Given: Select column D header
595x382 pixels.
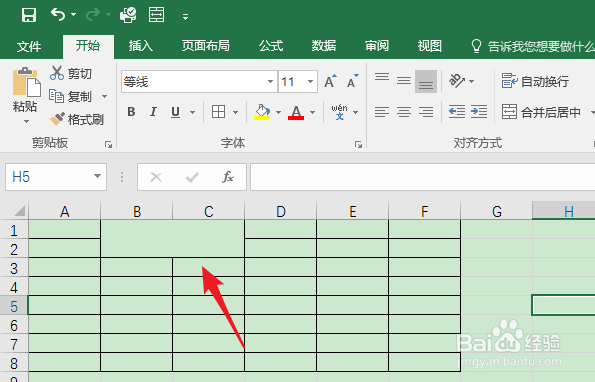Looking at the screenshot, I should tap(280, 211).
